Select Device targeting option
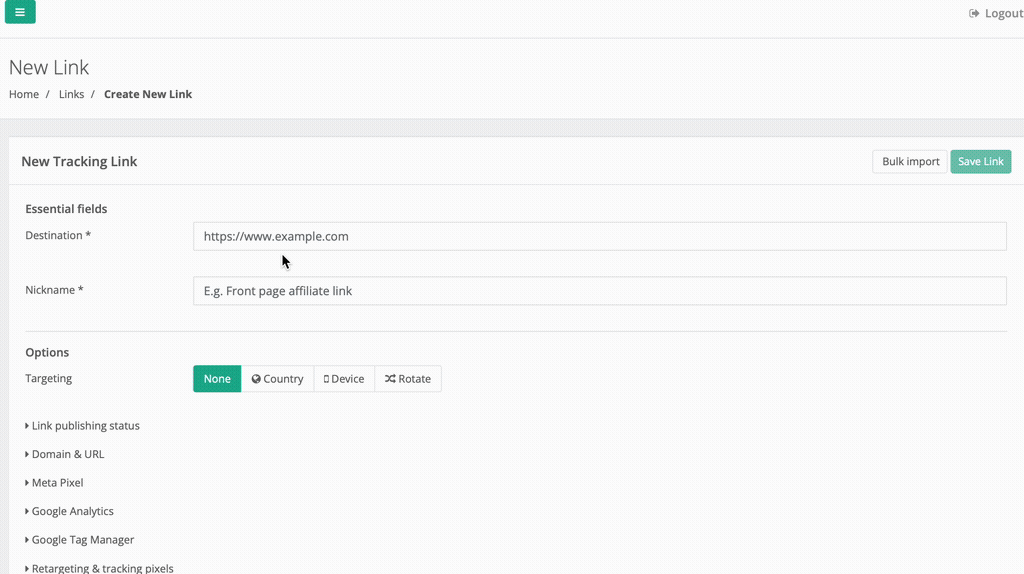The image size is (1024, 574). coord(344,379)
